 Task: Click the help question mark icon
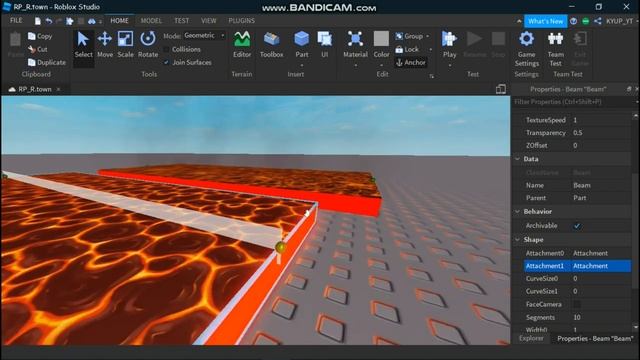tap(573, 21)
